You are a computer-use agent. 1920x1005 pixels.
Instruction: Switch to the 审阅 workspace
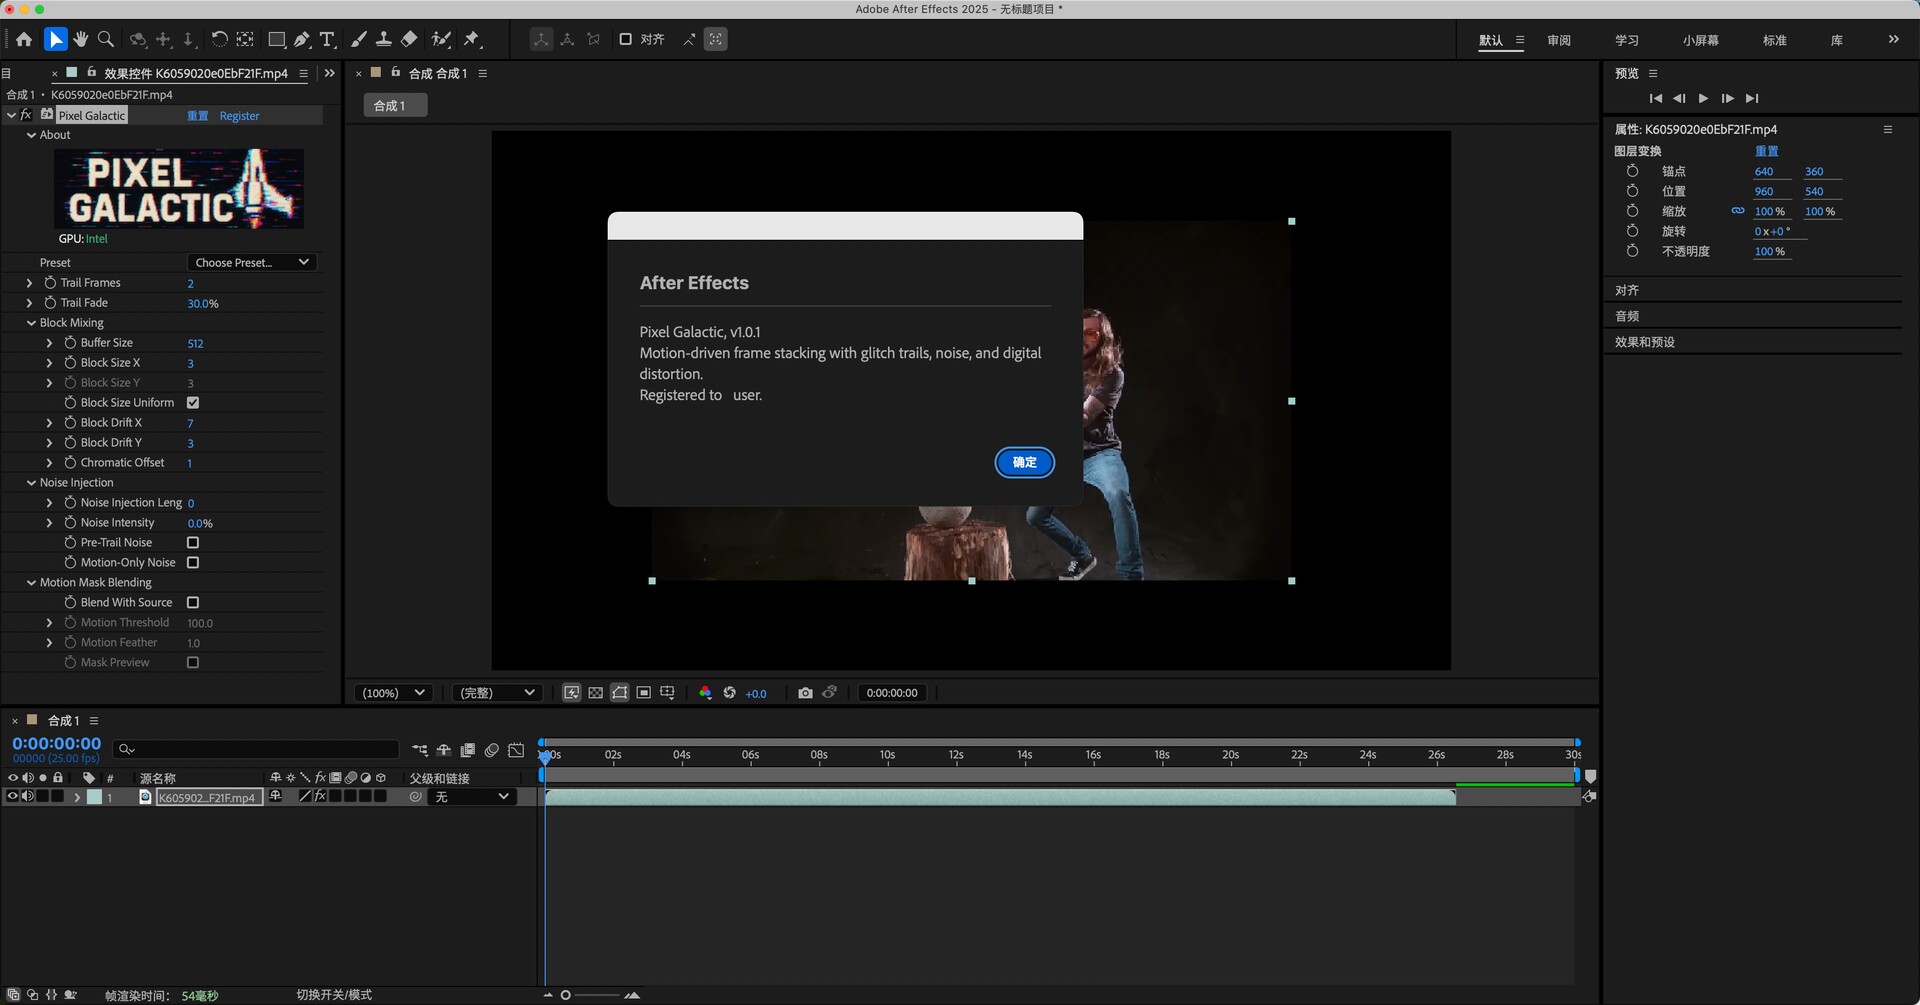pyautogui.click(x=1559, y=40)
